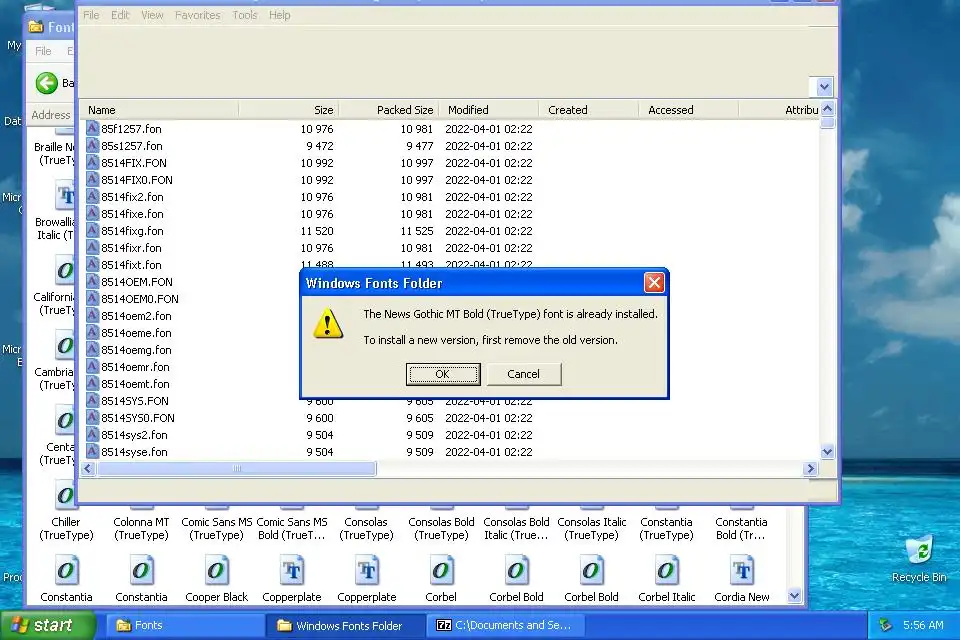Click the Back arrow in the Fonts window
The height and width of the screenshot is (640, 960).
47,83
